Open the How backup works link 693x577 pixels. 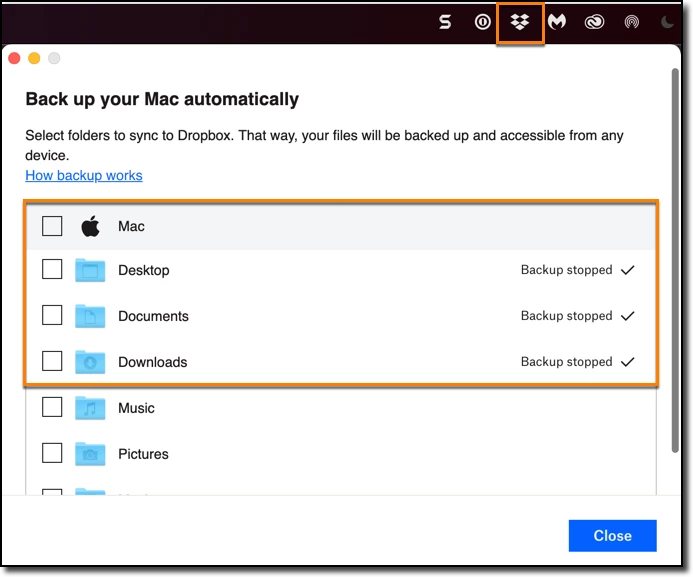[x=84, y=175]
